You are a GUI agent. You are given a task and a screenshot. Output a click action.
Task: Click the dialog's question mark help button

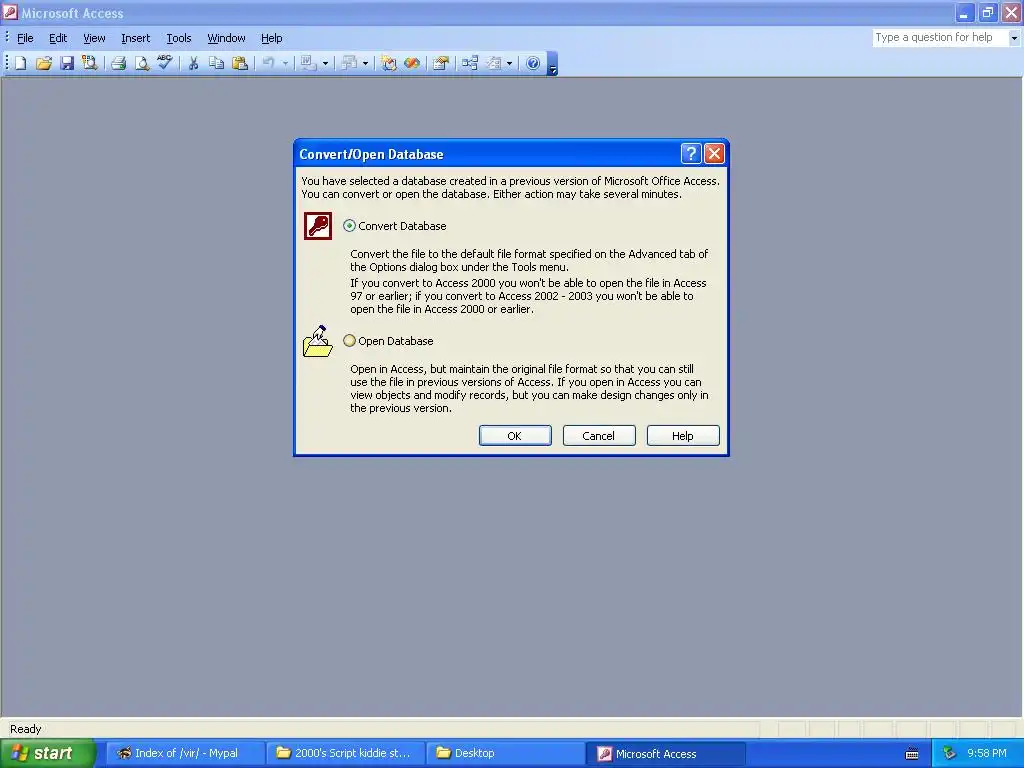pos(691,153)
